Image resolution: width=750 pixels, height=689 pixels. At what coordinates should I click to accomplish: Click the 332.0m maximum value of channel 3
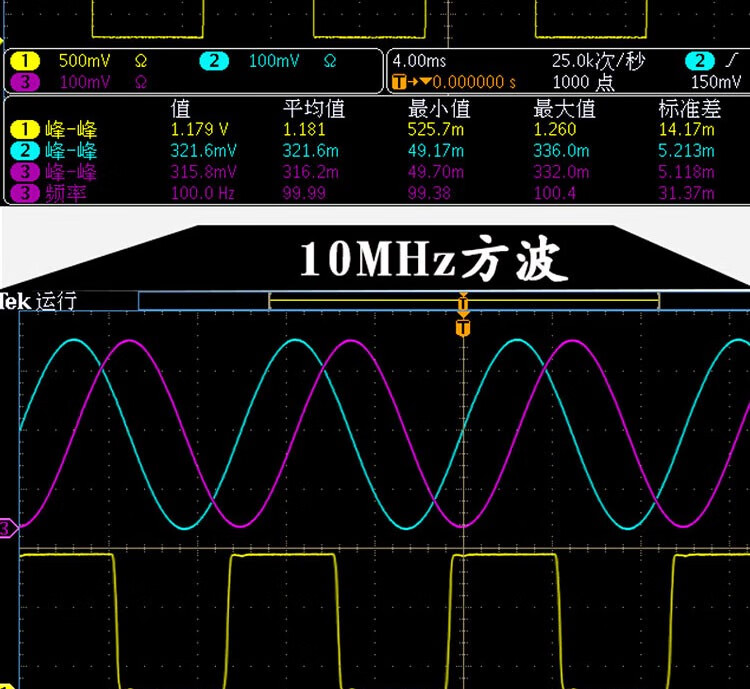coord(561,172)
